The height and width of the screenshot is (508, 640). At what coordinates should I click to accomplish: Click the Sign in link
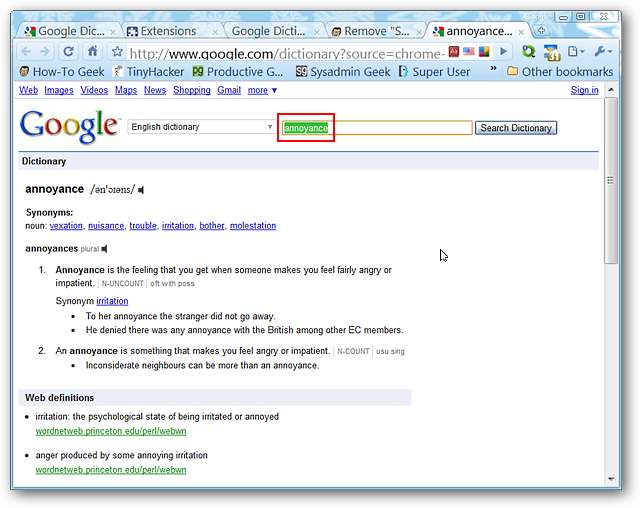coord(584,90)
